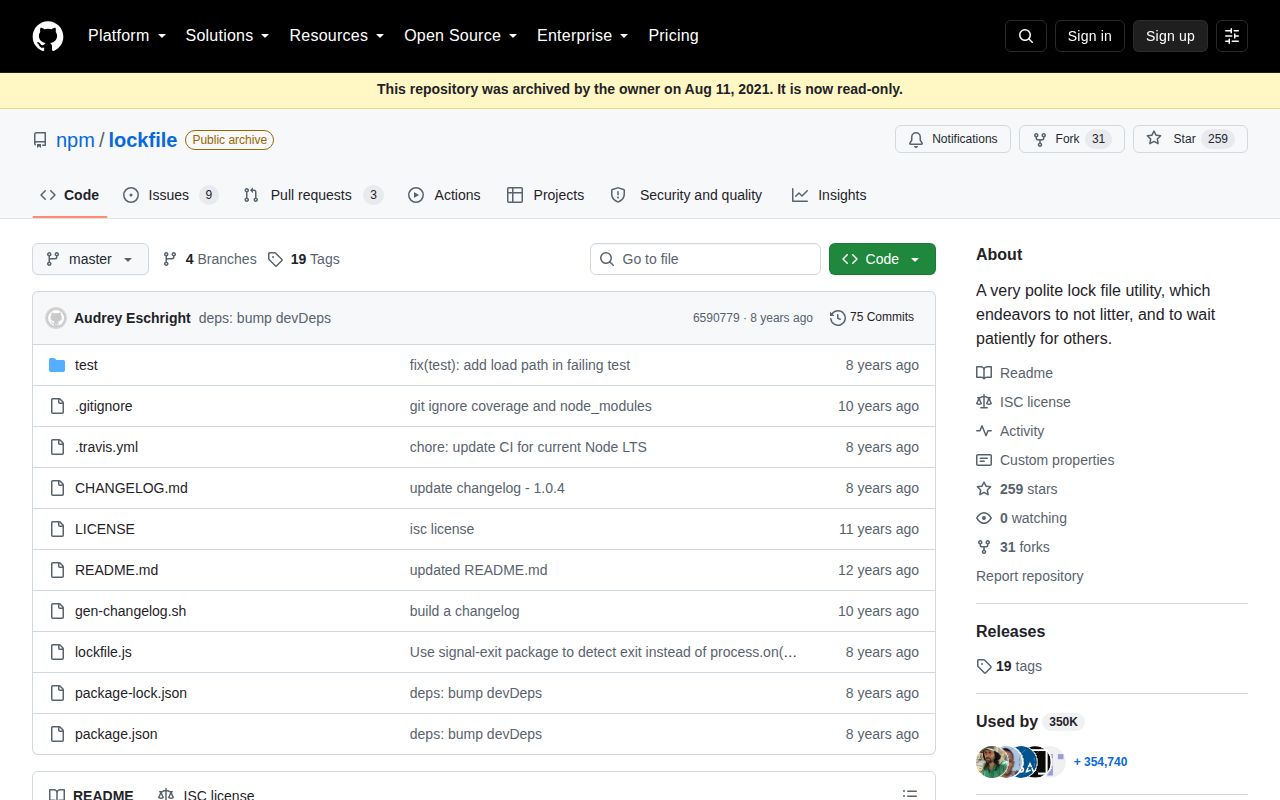Open the 'deps: bump devDeps' latest commit message
Screen dimensions: 1280x800
tap(265, 318)
